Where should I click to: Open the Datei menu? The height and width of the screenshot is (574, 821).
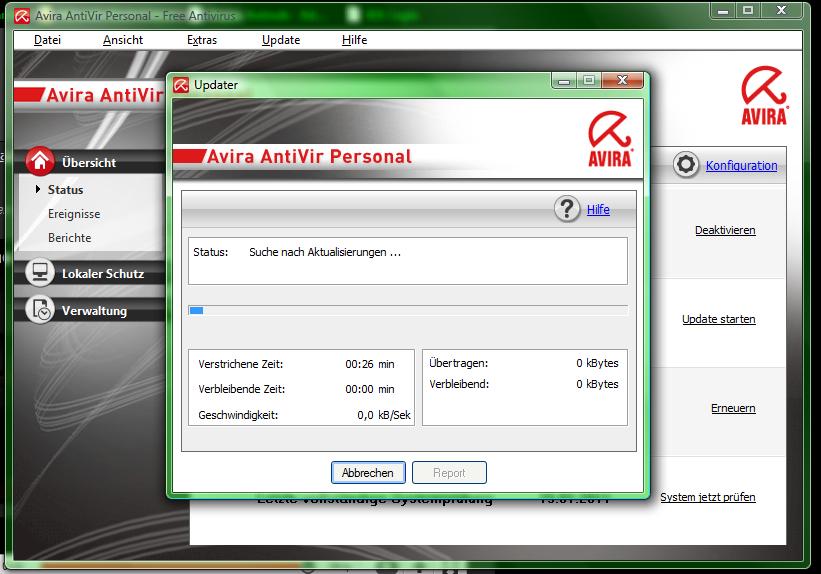47,40
